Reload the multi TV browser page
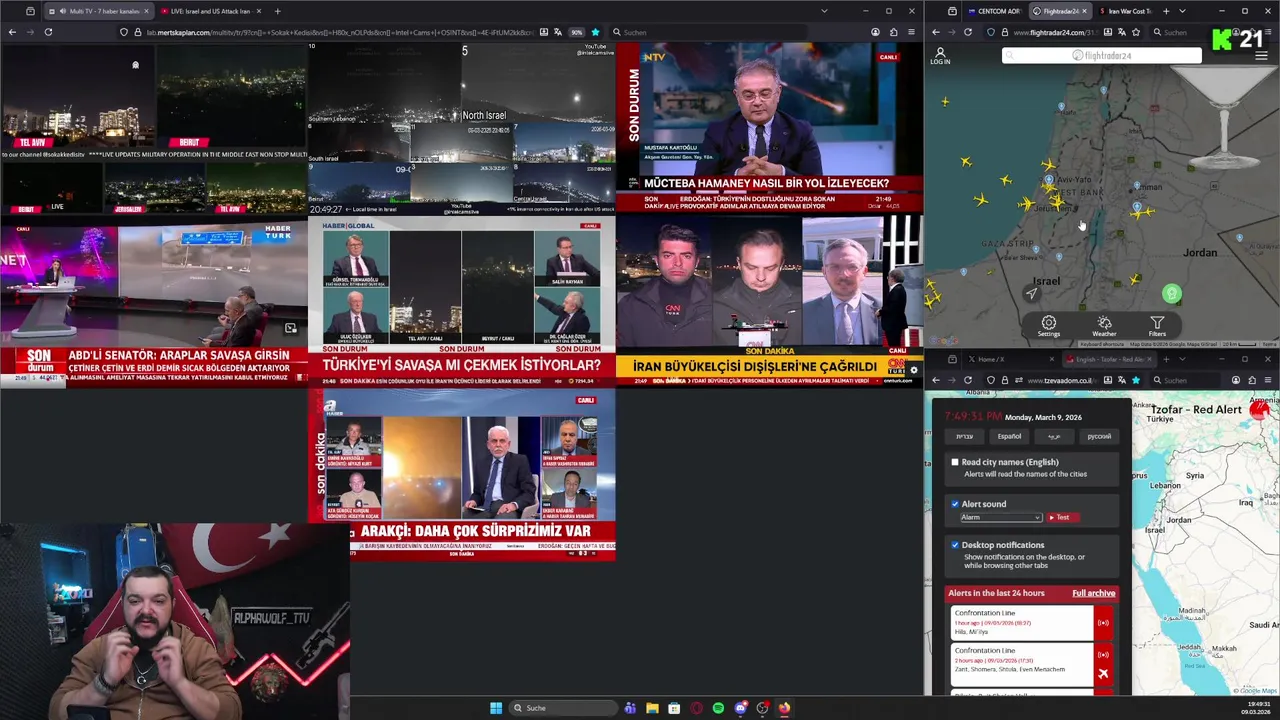This screenshot has height=720, width=1280. click(x=48, y=32)
